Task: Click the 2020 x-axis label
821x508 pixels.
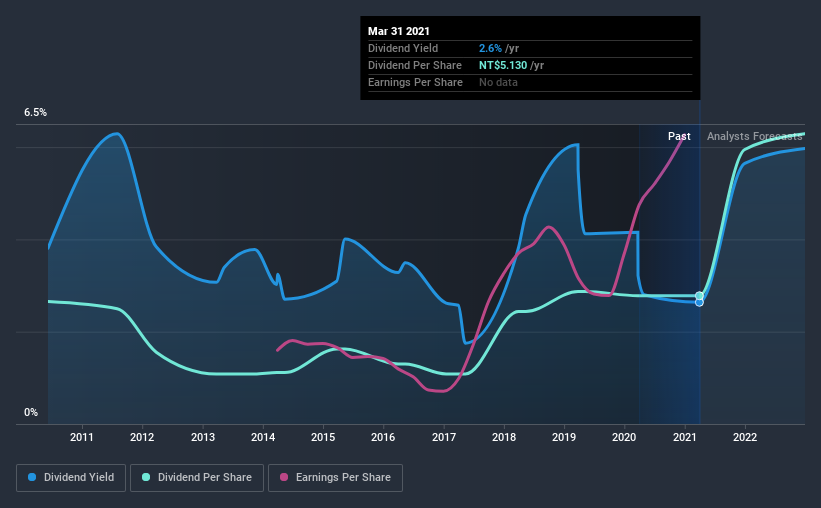Action: click(x=624, y=437)
